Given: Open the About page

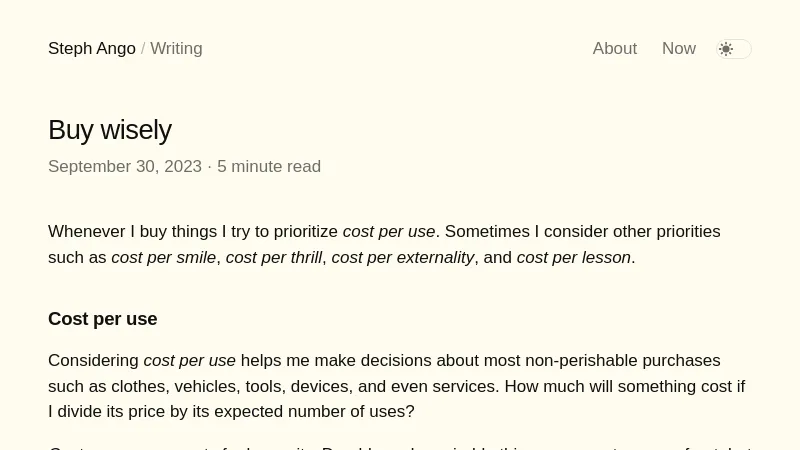Looking at the screenshot, I should [x=614, y=49].
